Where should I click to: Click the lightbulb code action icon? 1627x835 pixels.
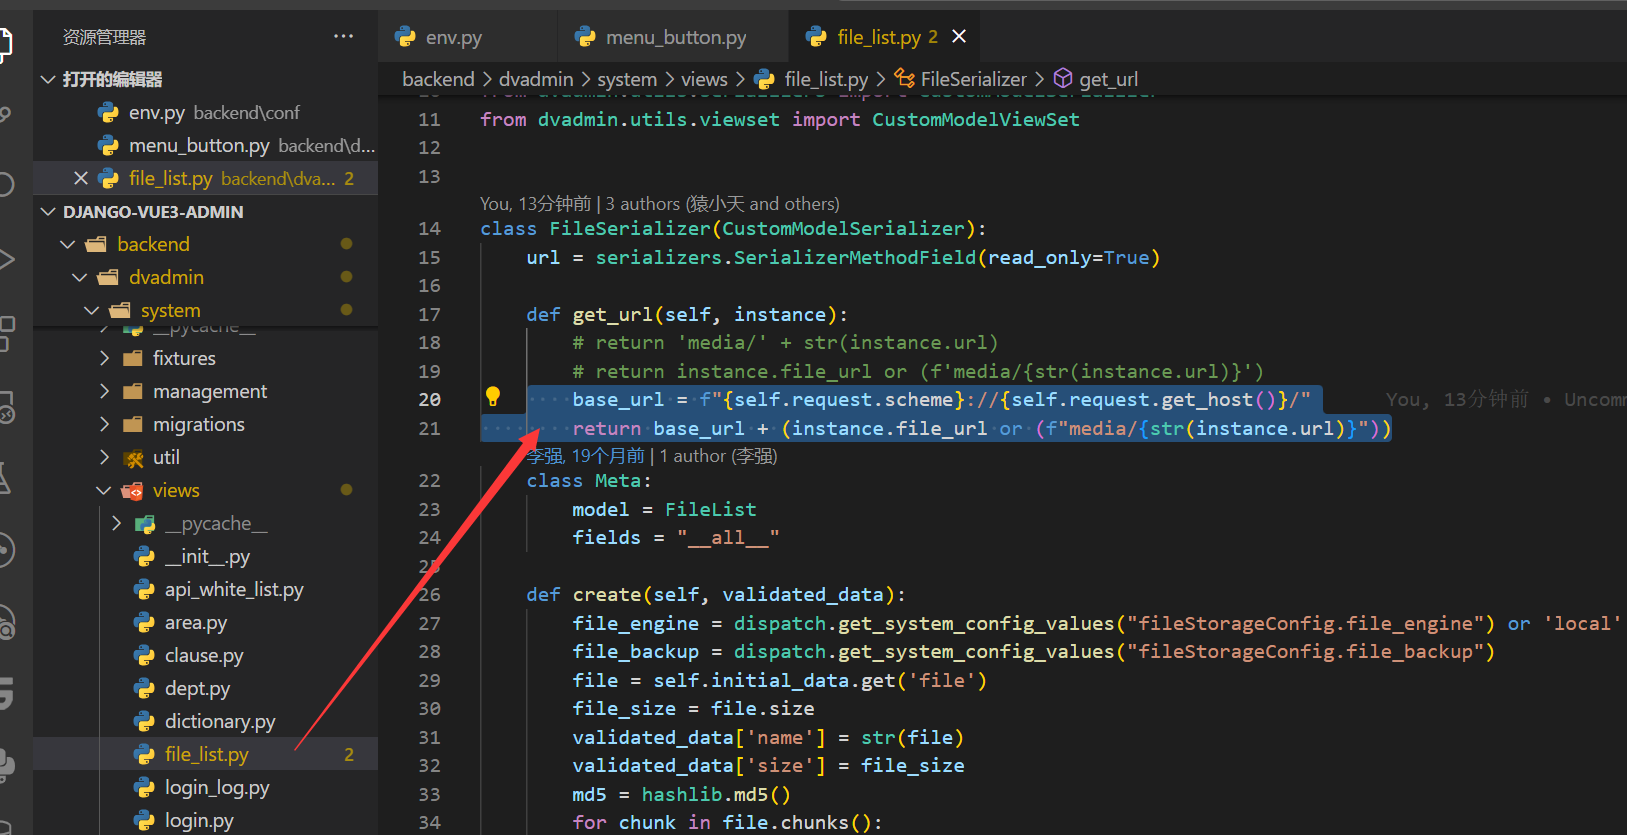(x=493, y=397)
